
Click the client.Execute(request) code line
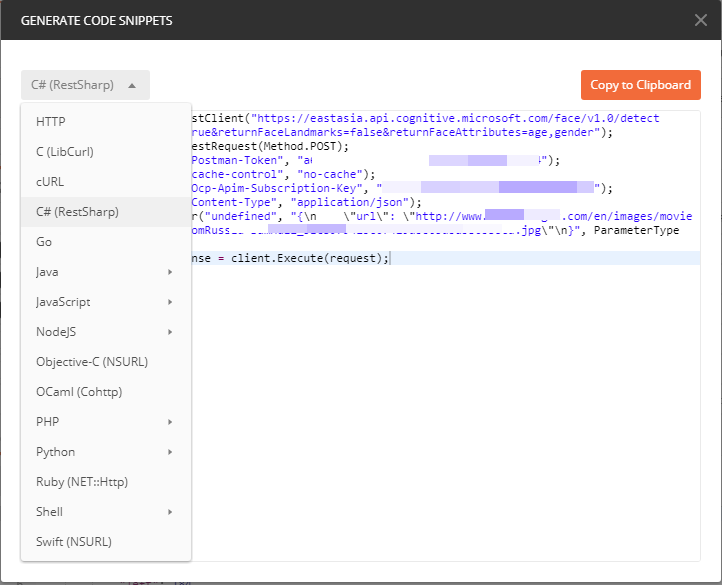[x=446, y=258]
